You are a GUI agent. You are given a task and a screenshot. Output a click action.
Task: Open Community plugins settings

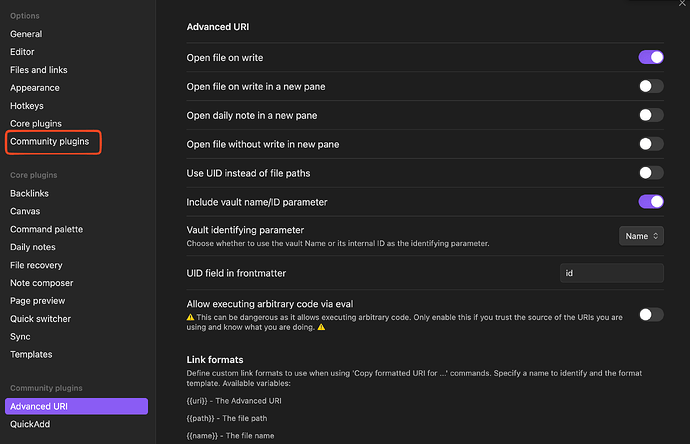(49, 142)
